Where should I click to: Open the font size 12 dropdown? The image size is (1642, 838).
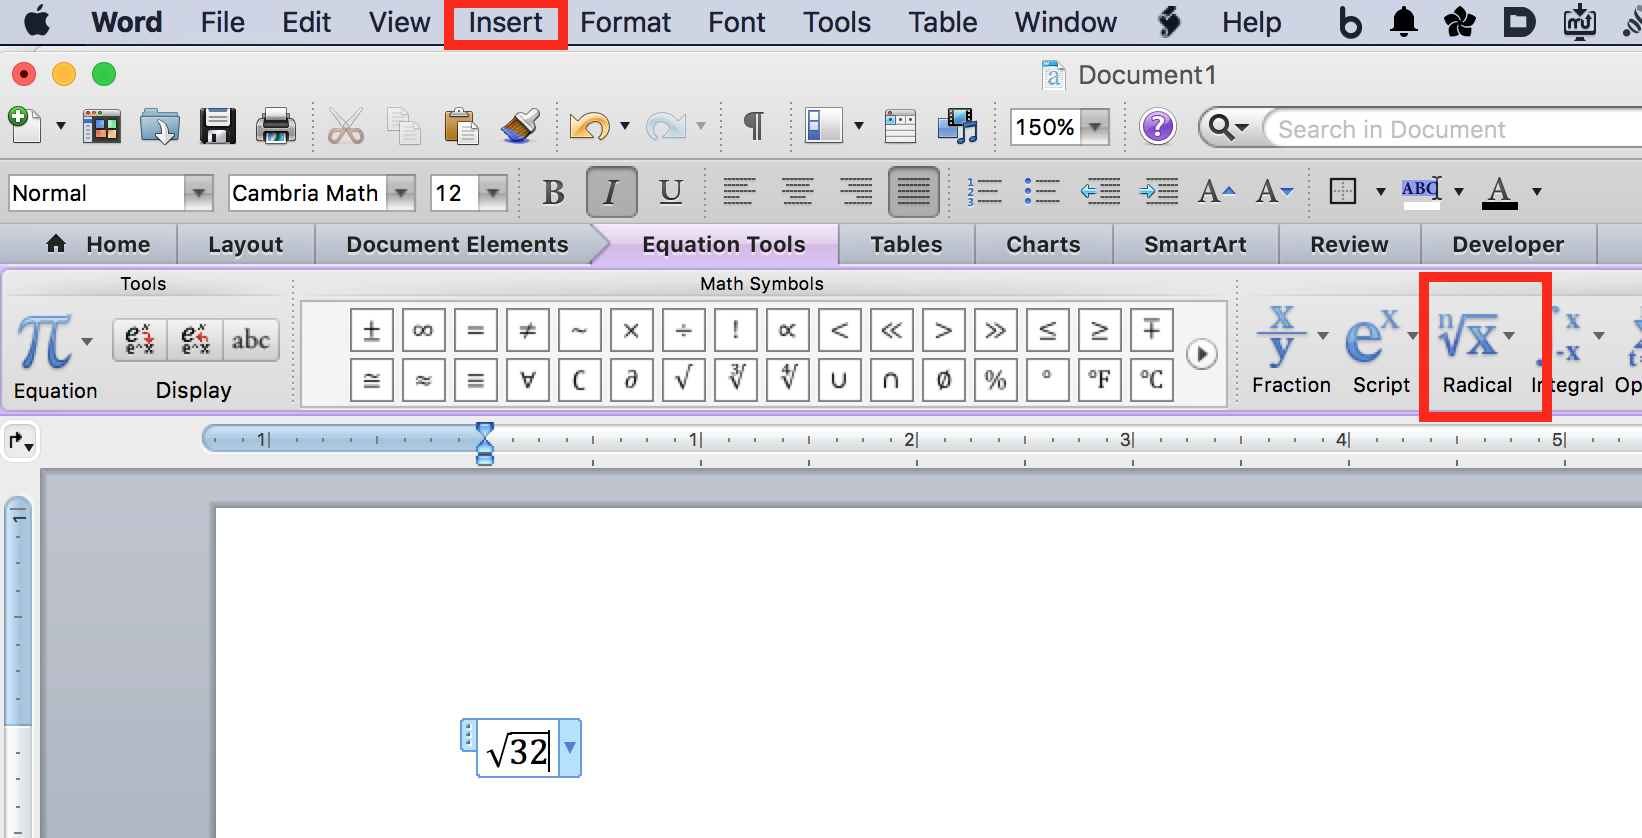tap(494, 193)
